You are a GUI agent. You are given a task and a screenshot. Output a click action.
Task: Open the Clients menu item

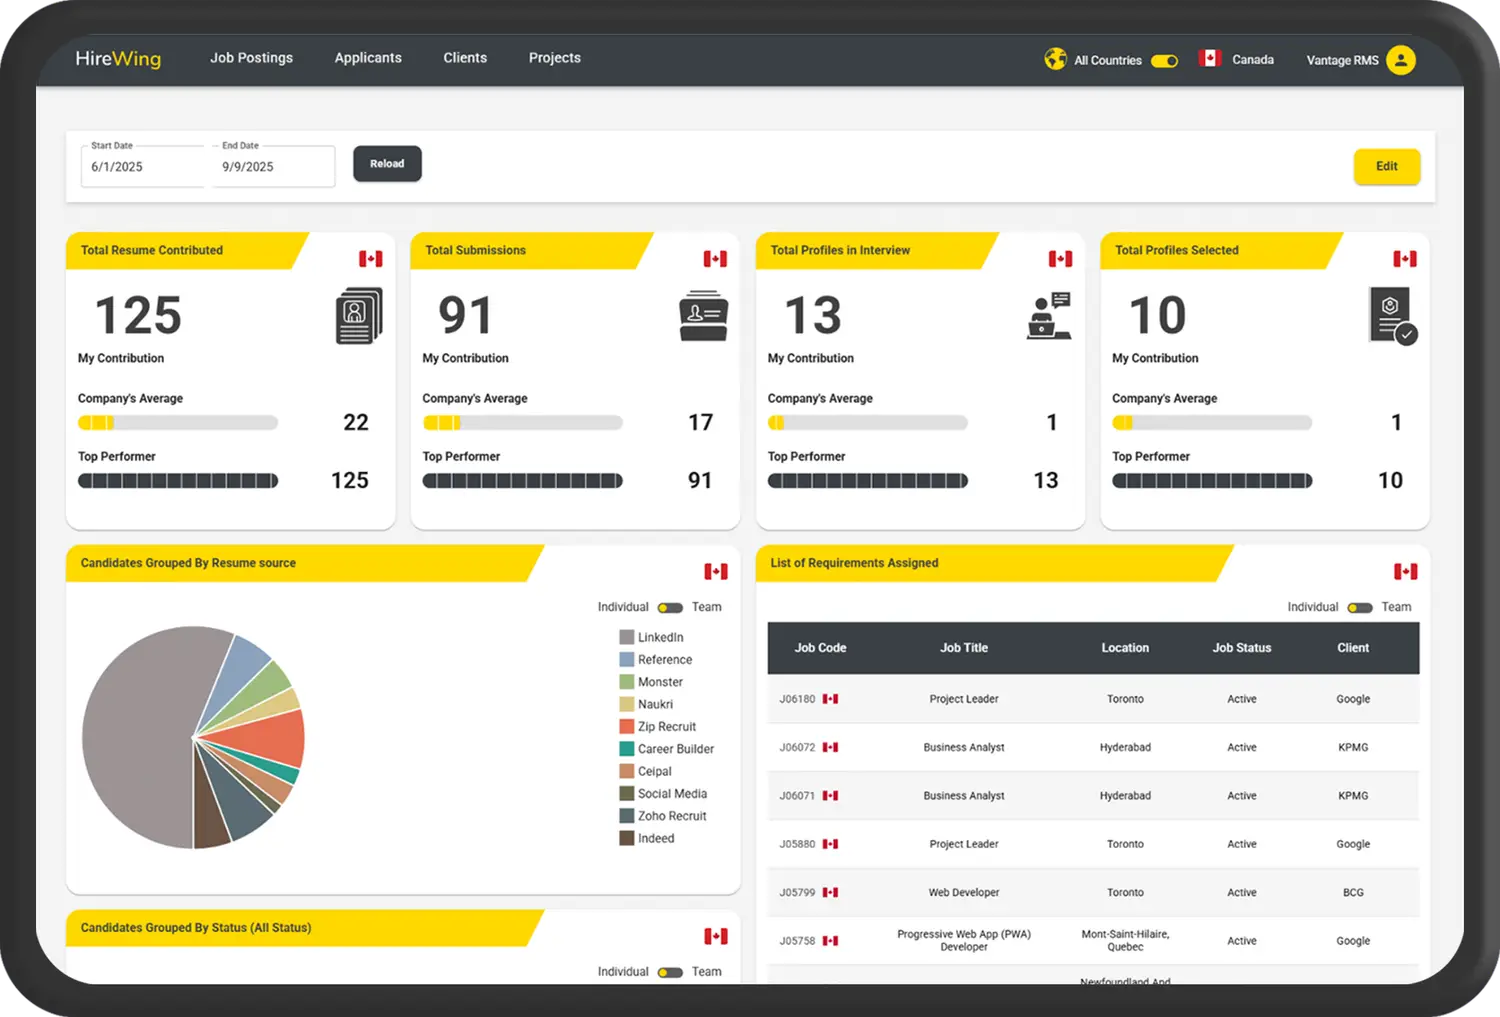465,58
